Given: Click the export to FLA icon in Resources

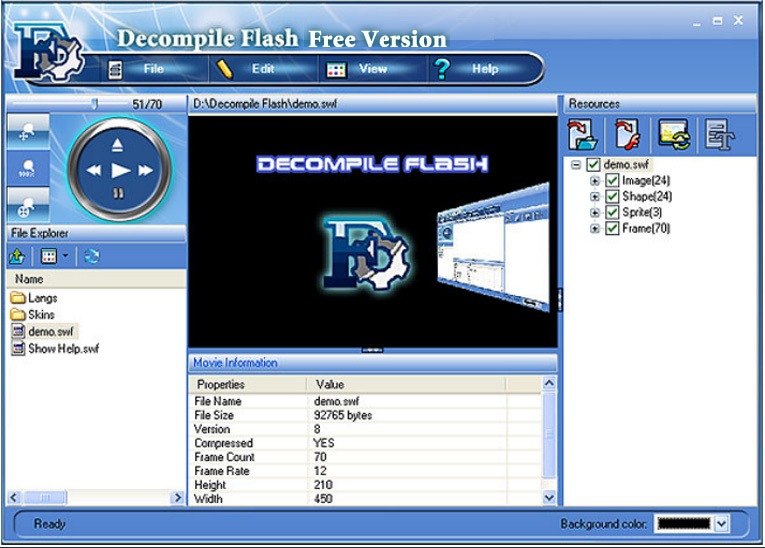Looking at the screenshot, I should (x=627, y=135).
